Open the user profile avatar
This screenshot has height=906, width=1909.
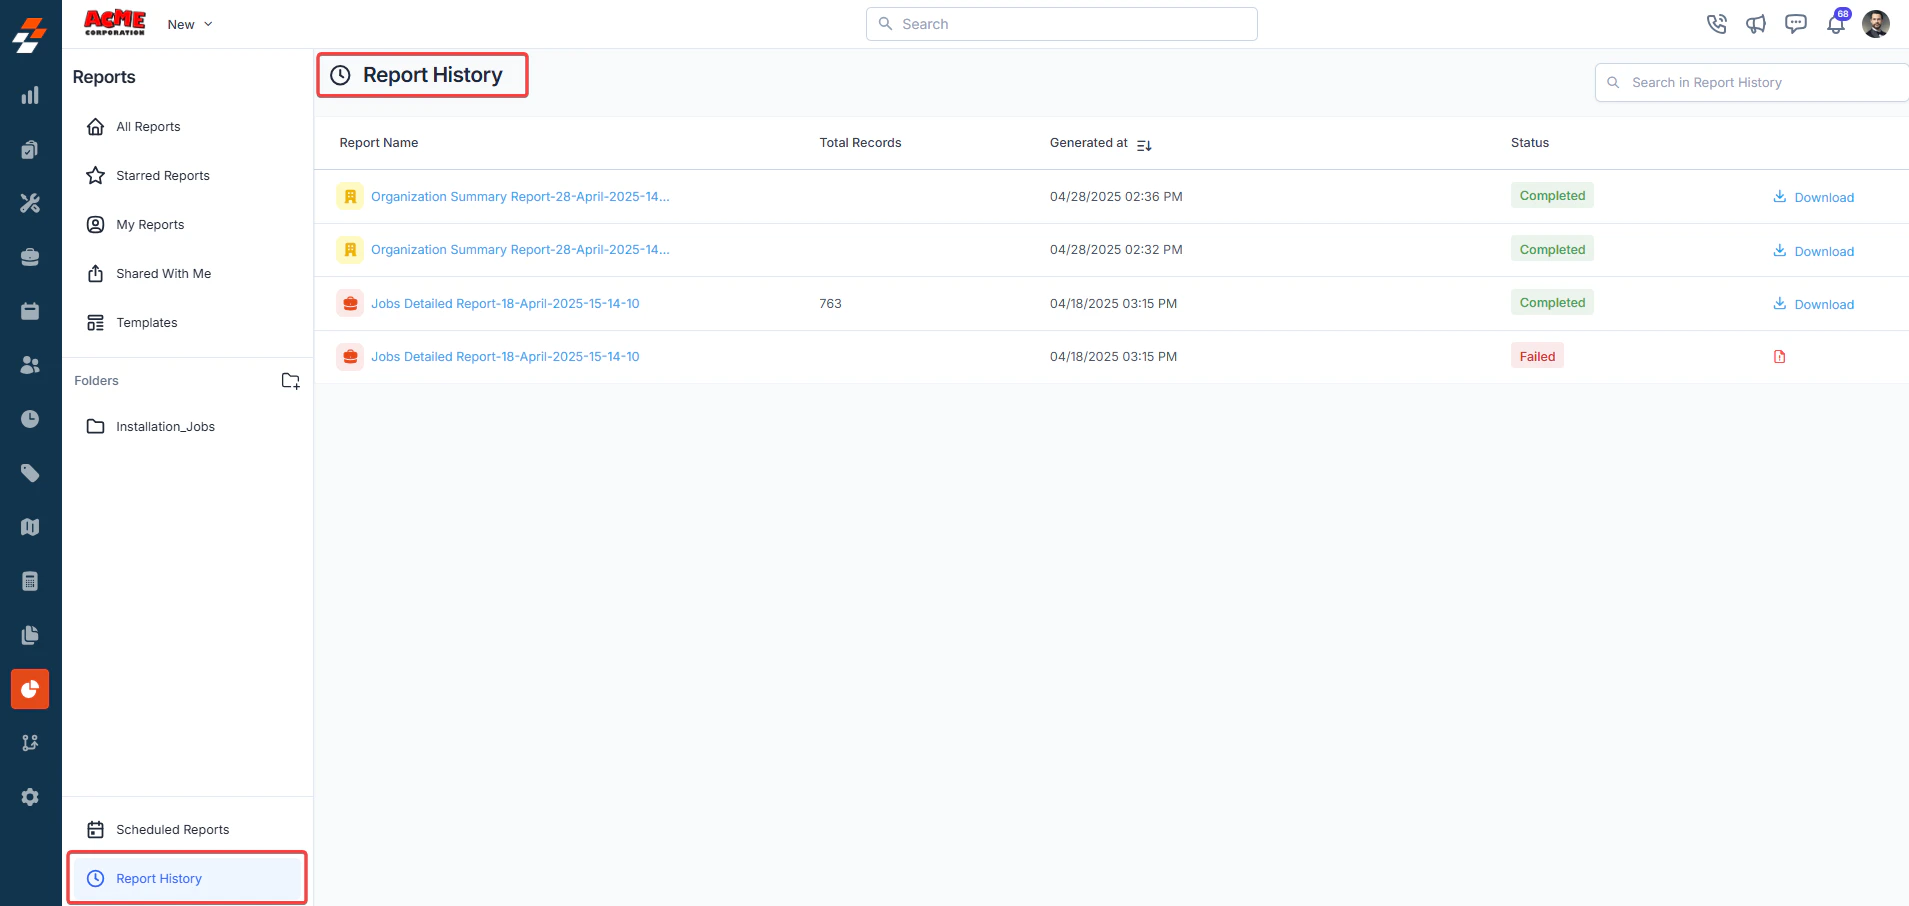click(x=1876, y=24)
